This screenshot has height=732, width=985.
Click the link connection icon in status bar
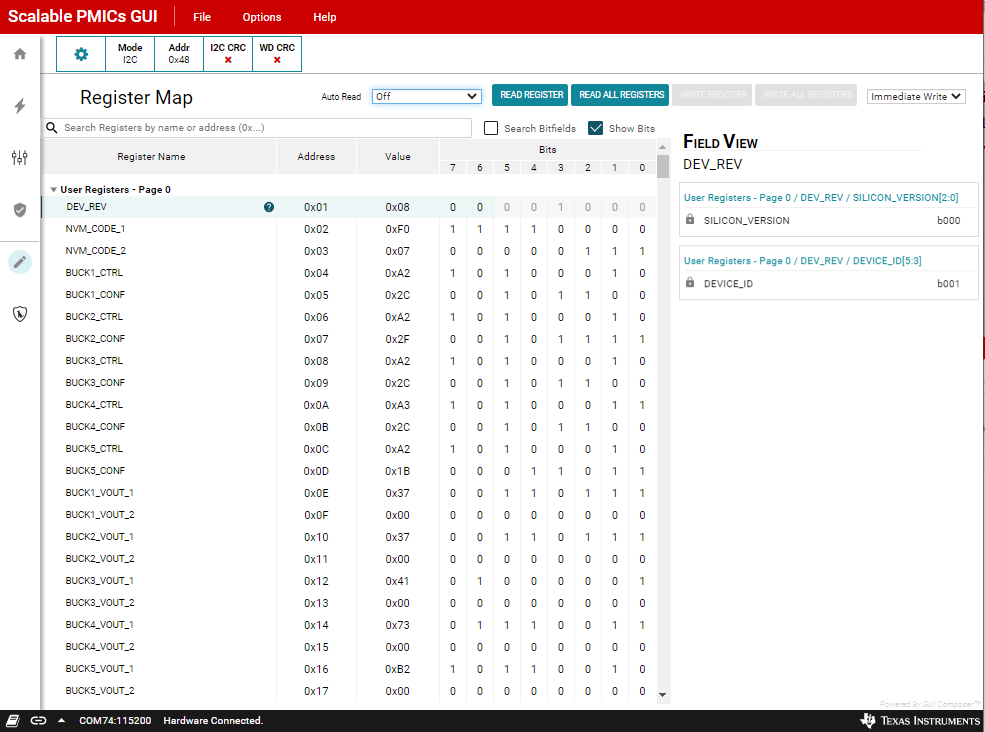point(38,721)
